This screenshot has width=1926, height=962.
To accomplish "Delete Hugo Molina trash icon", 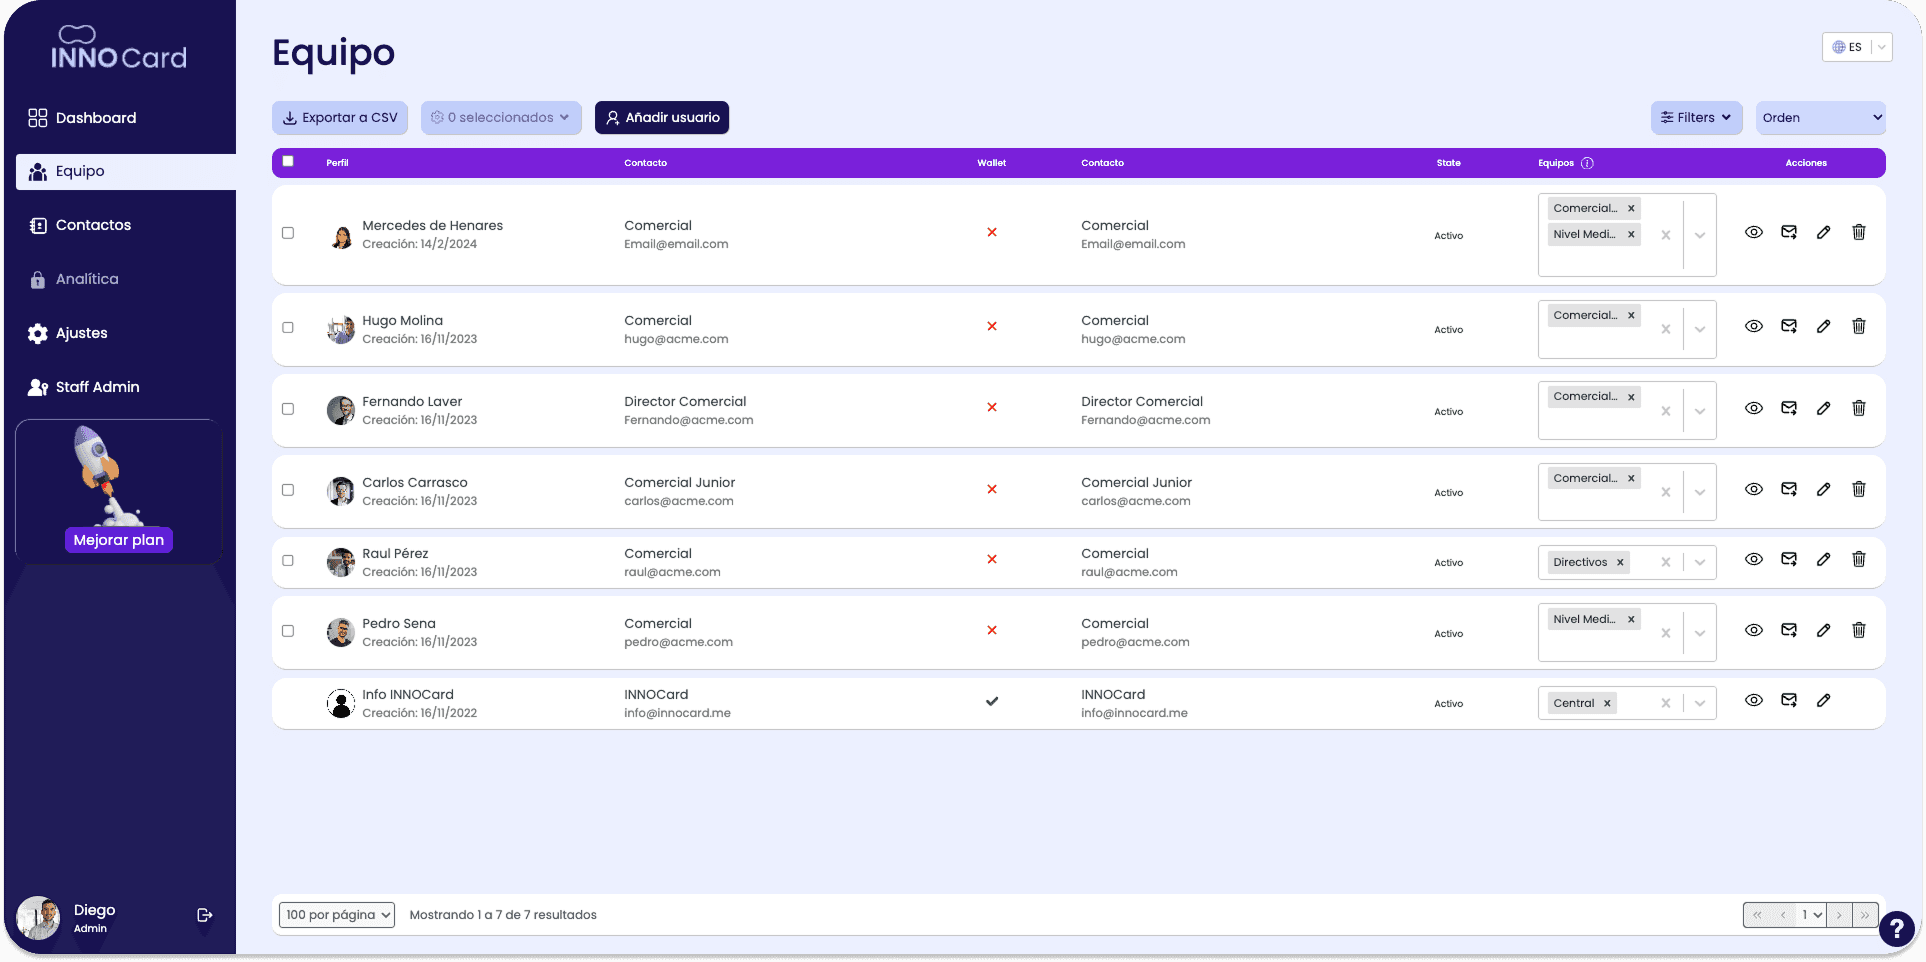I will pyautogui.click(x=1859, y=326).
